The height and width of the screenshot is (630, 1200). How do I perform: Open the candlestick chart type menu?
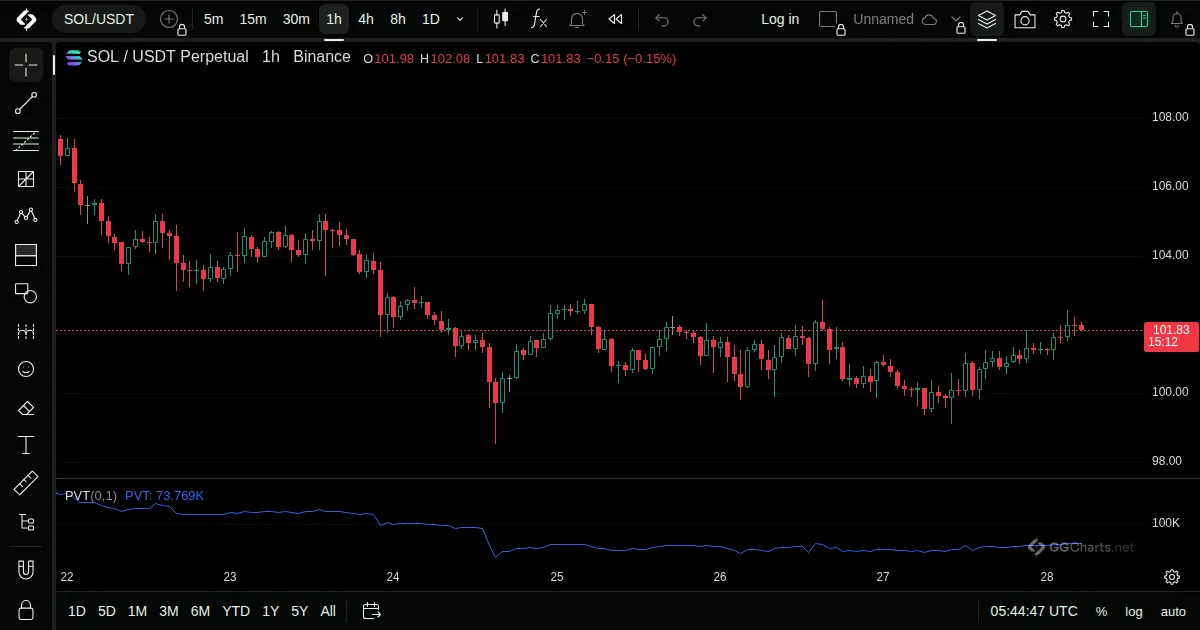tap(501, 19)
